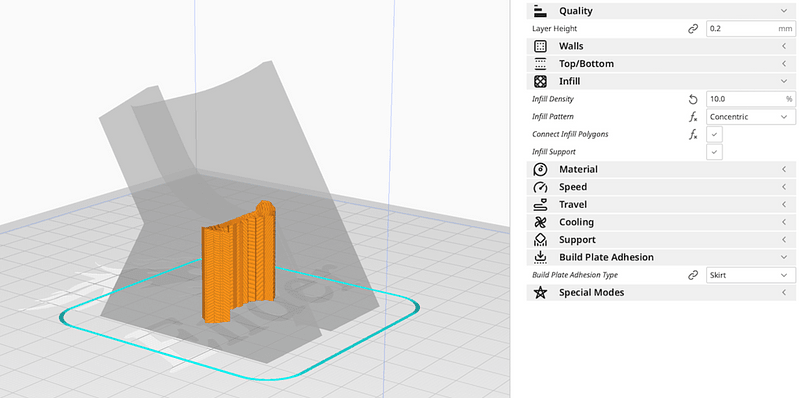Click the formula icon beside Infill Pattern

click(693, 117)
